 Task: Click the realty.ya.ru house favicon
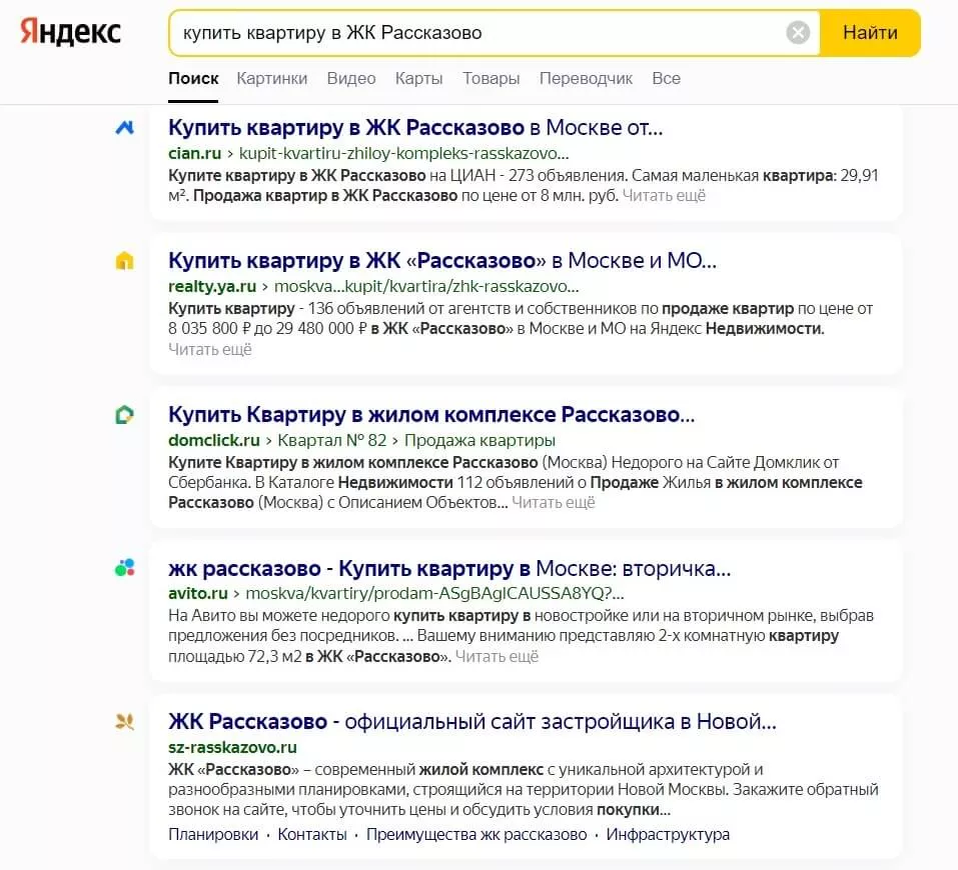click(125, 261)
